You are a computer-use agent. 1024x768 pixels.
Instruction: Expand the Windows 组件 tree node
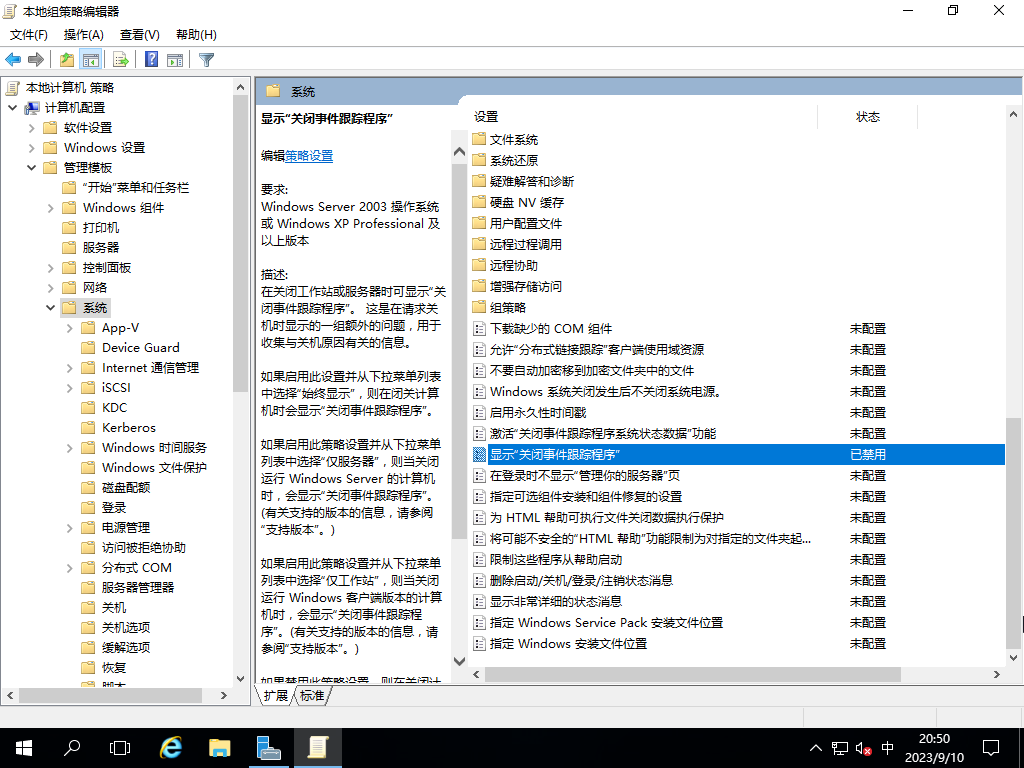point(50,208)
